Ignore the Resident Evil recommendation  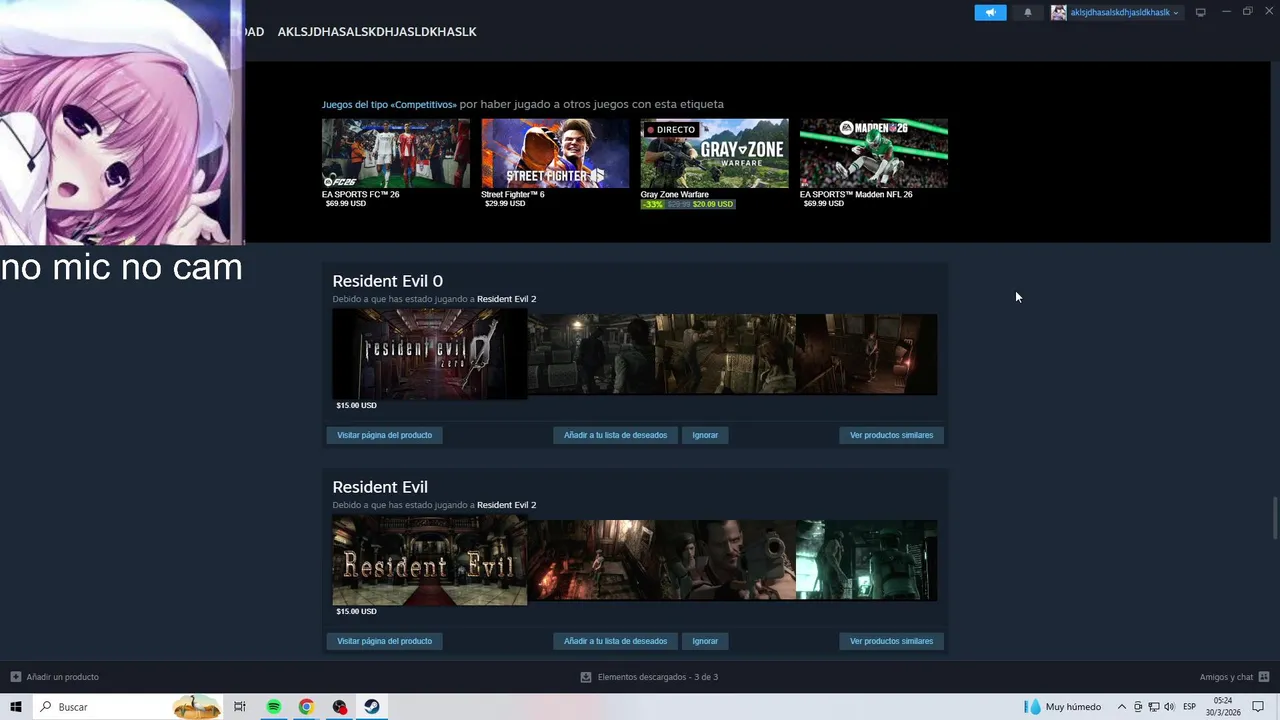[x=705, y=641]
